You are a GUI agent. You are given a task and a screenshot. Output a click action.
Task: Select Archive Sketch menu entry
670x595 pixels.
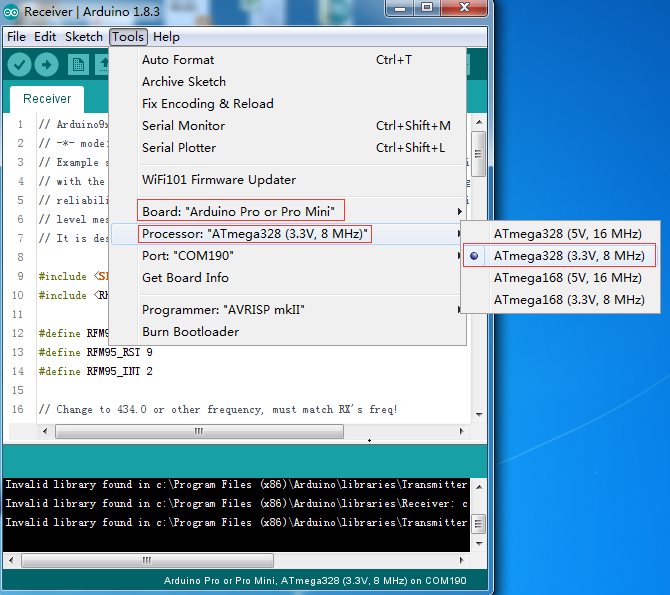click(288, 82)
